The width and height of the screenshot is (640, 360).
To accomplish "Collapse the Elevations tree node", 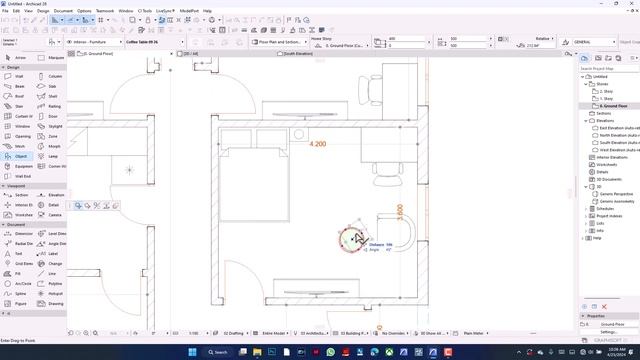I will 586,121.
